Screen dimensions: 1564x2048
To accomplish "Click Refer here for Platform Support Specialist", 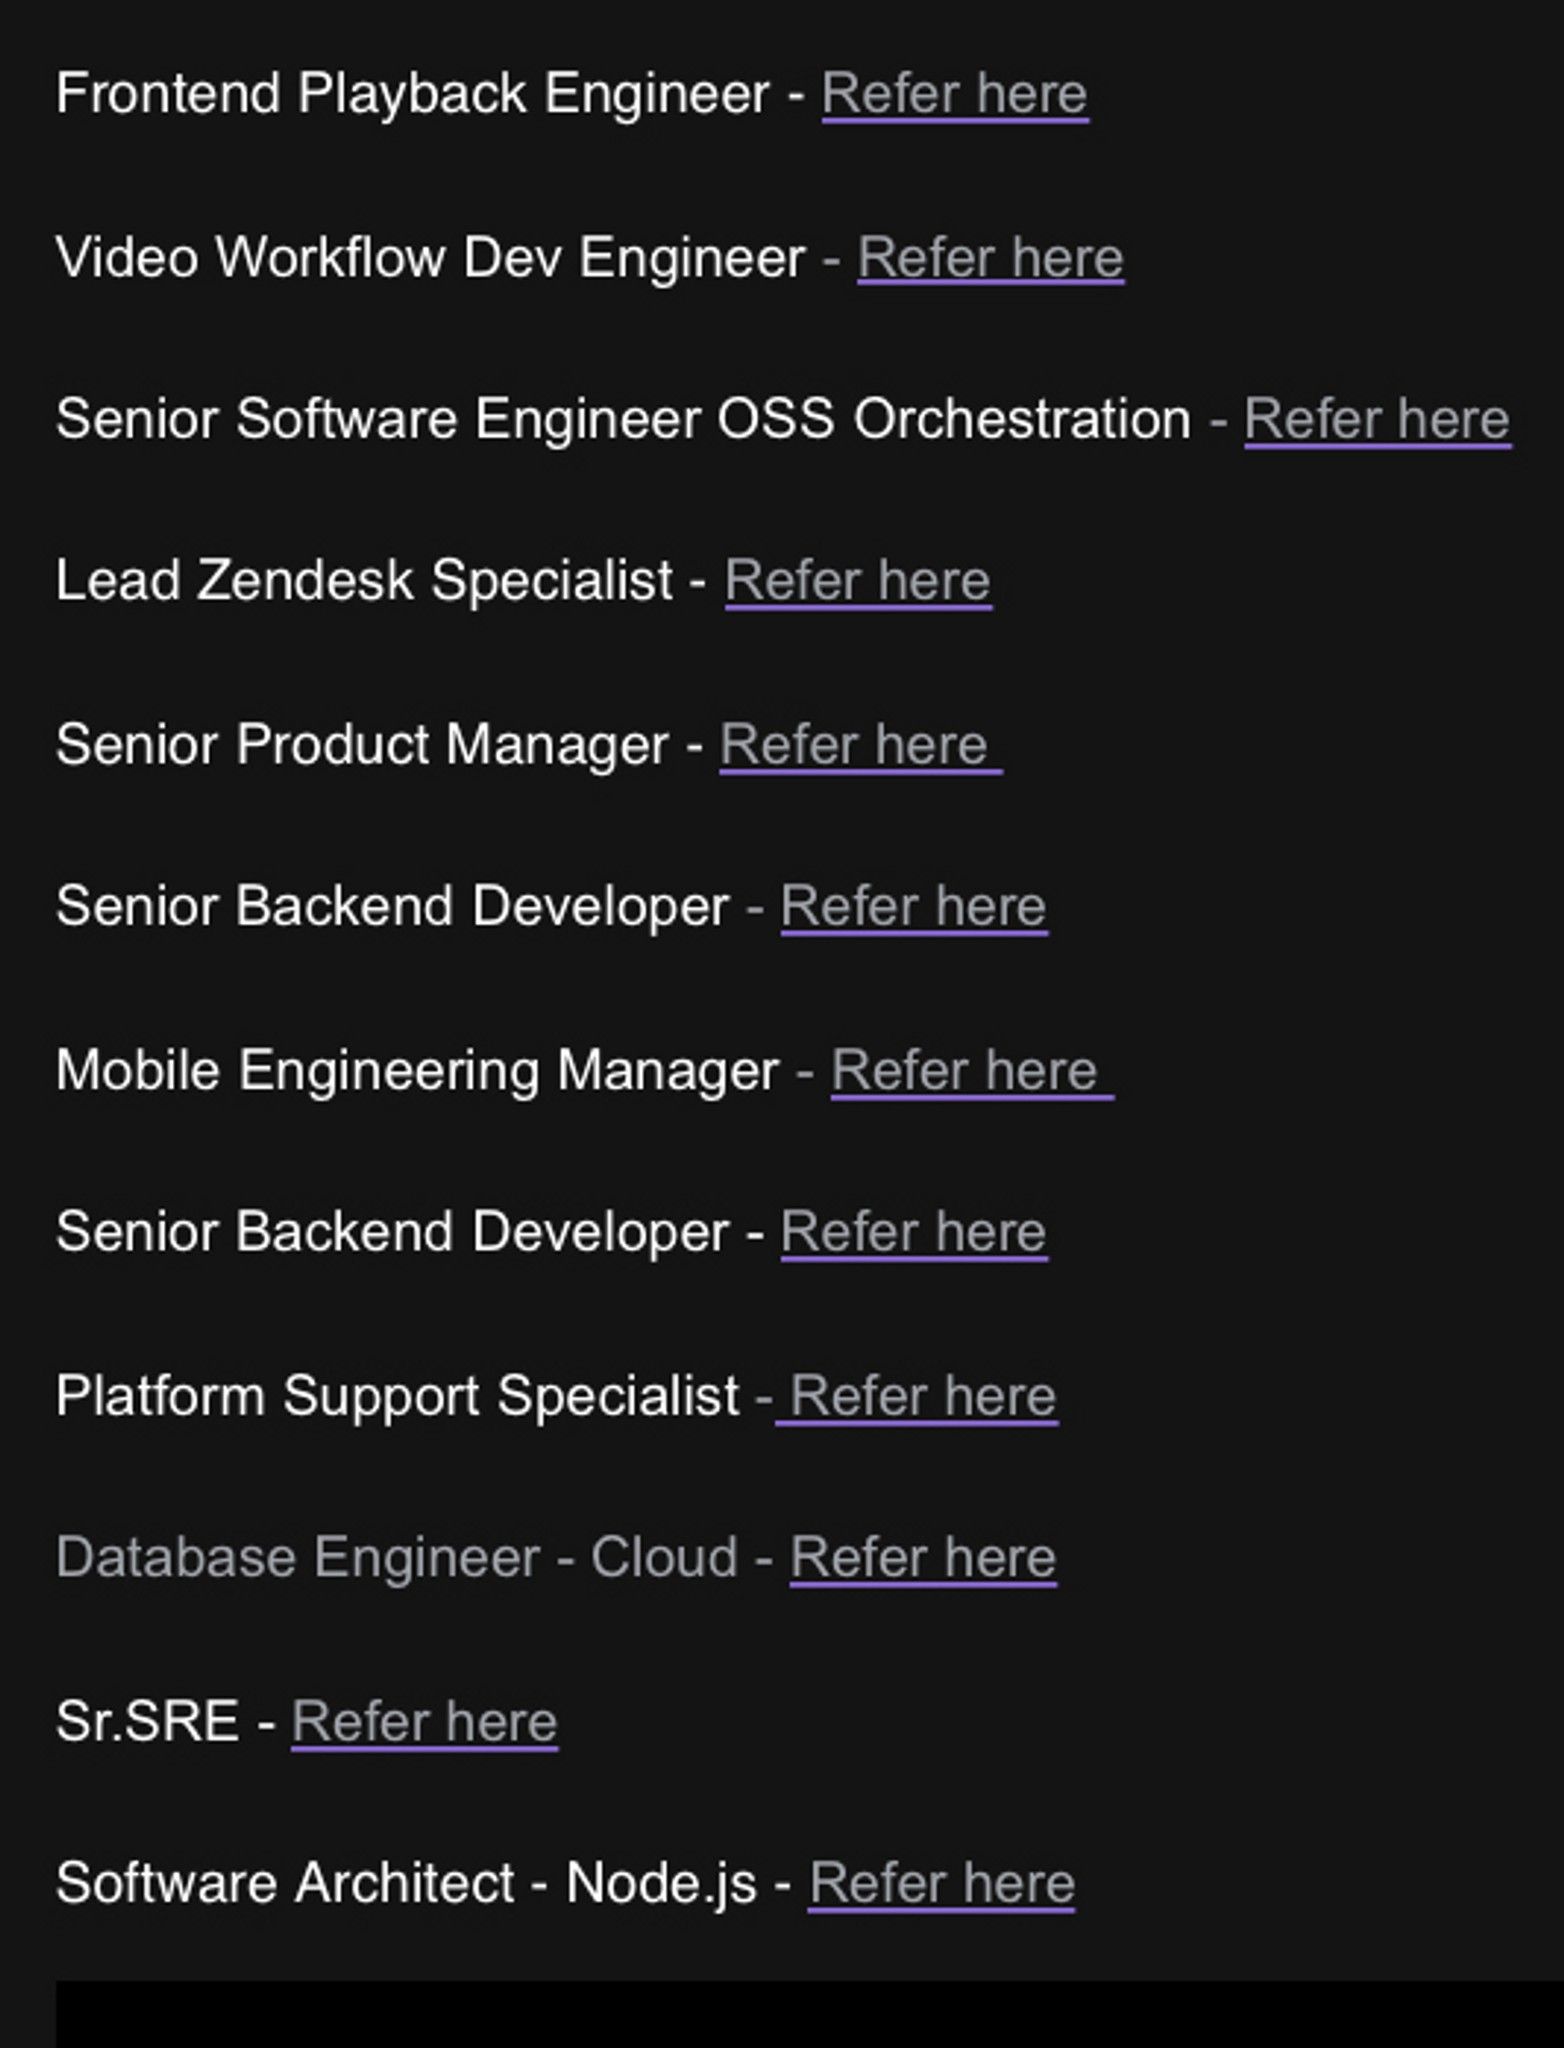I will click(x=917, y=1396).
